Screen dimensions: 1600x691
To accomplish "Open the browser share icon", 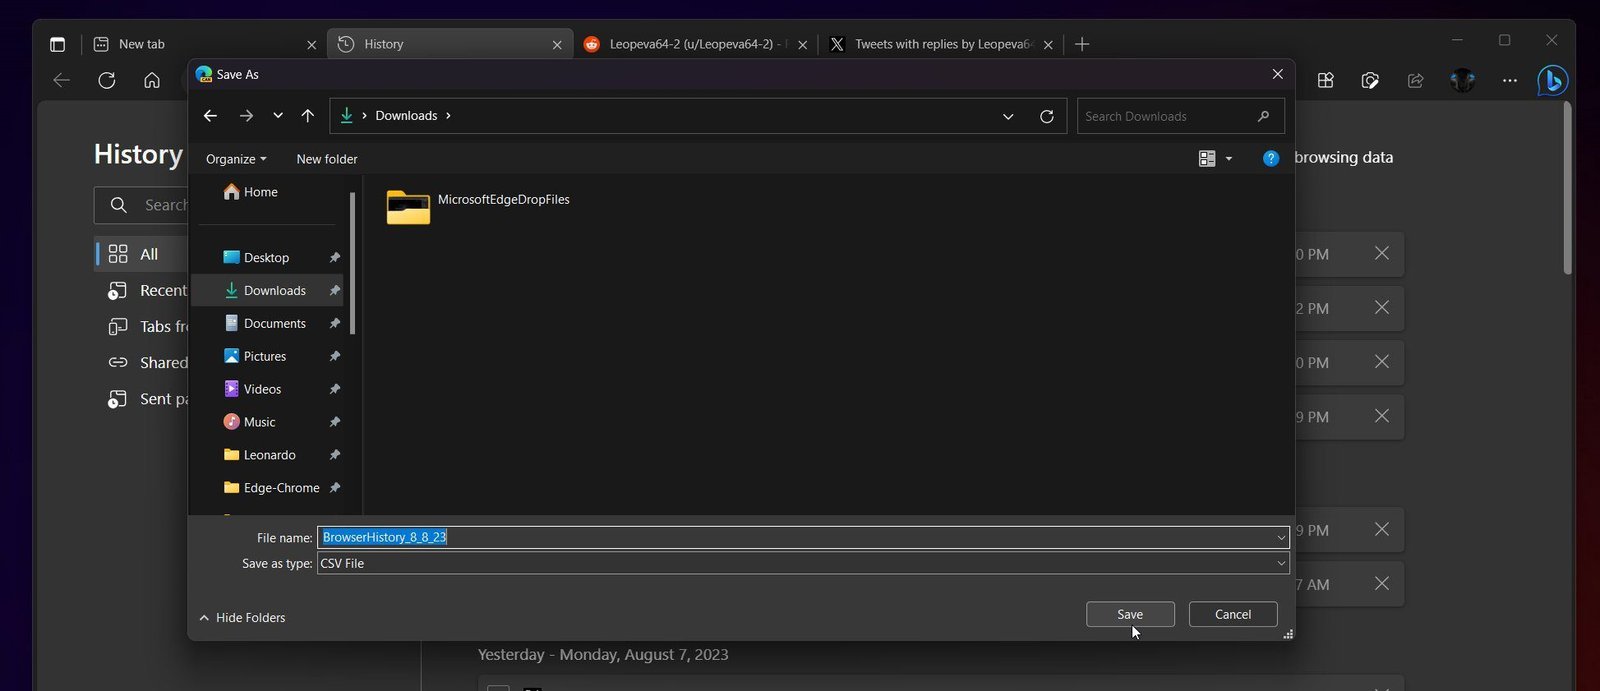I will tap(1415, 80).
